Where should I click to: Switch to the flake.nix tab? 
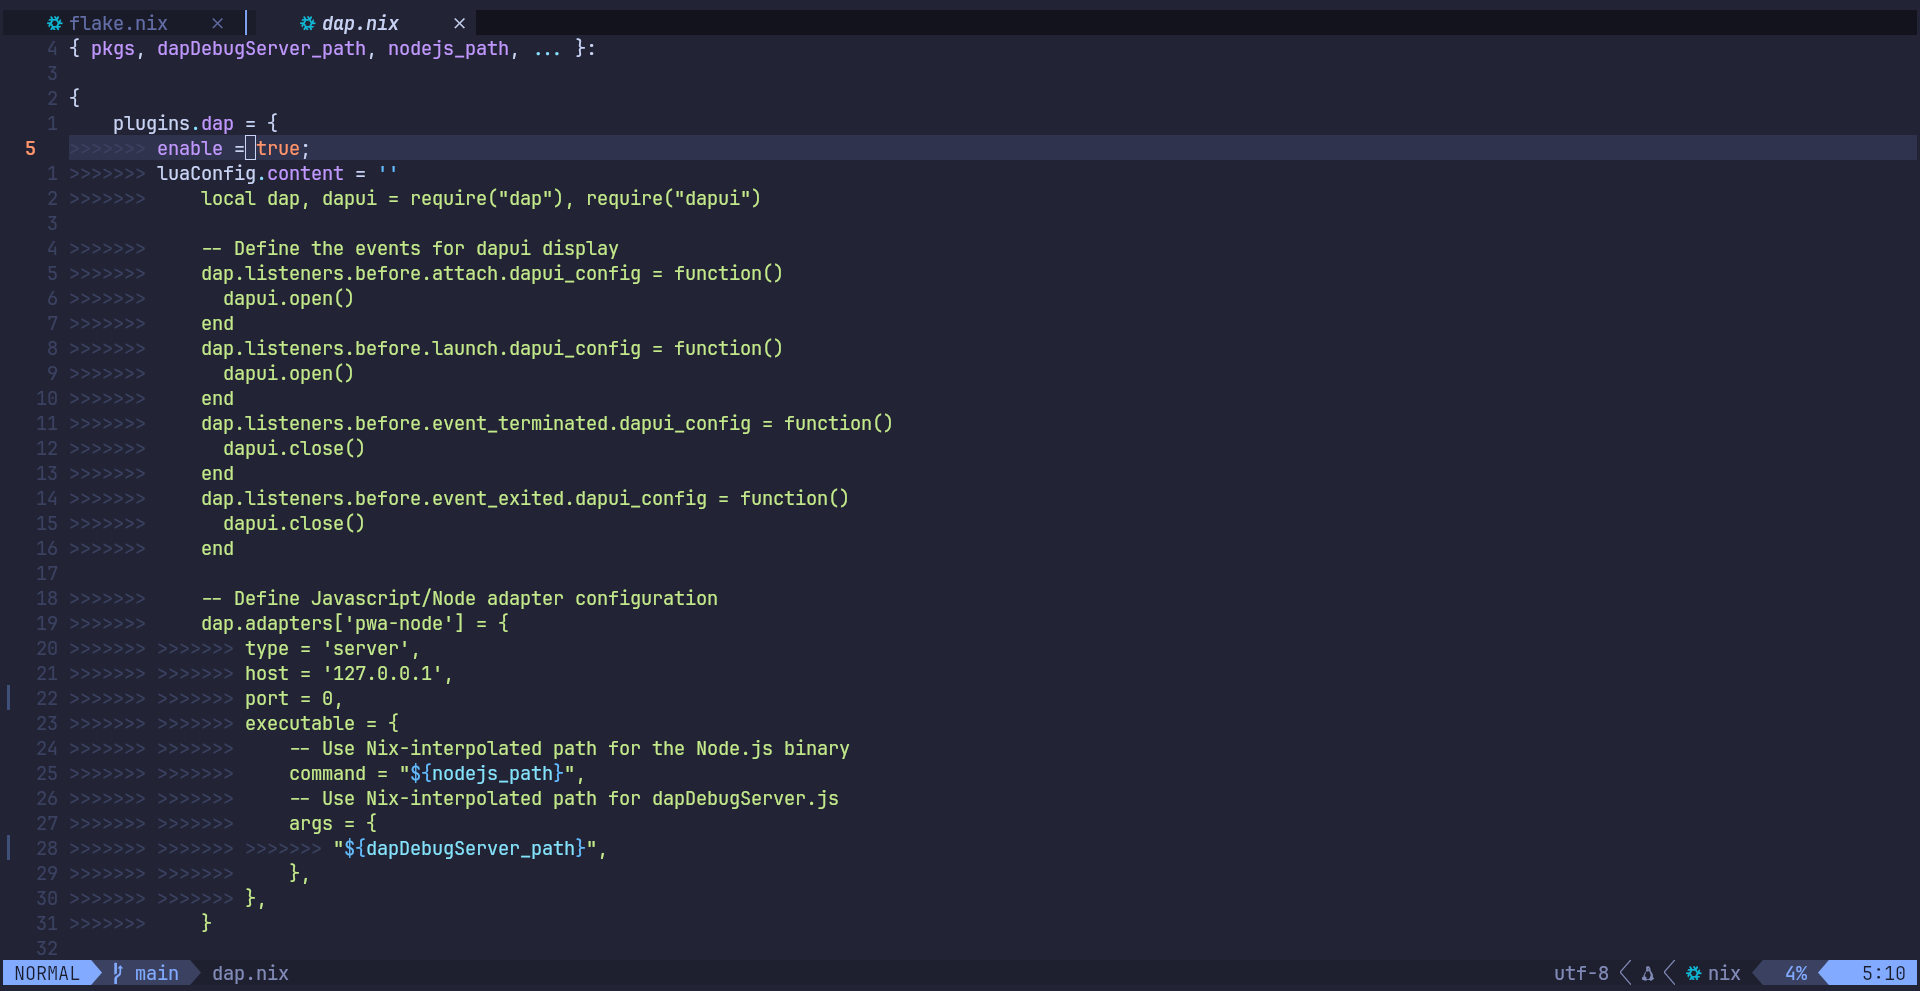pyautogui.click(x=118, y=23)
